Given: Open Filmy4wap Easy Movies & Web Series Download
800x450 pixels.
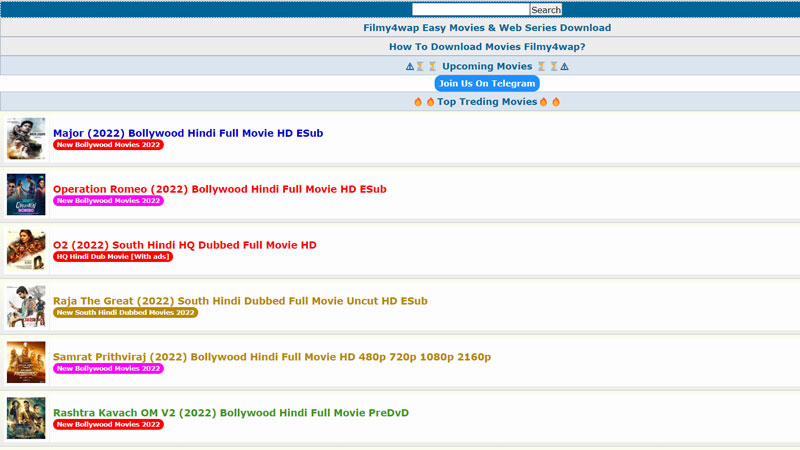Looking at the screenshot, I should (x=487, y=28).
